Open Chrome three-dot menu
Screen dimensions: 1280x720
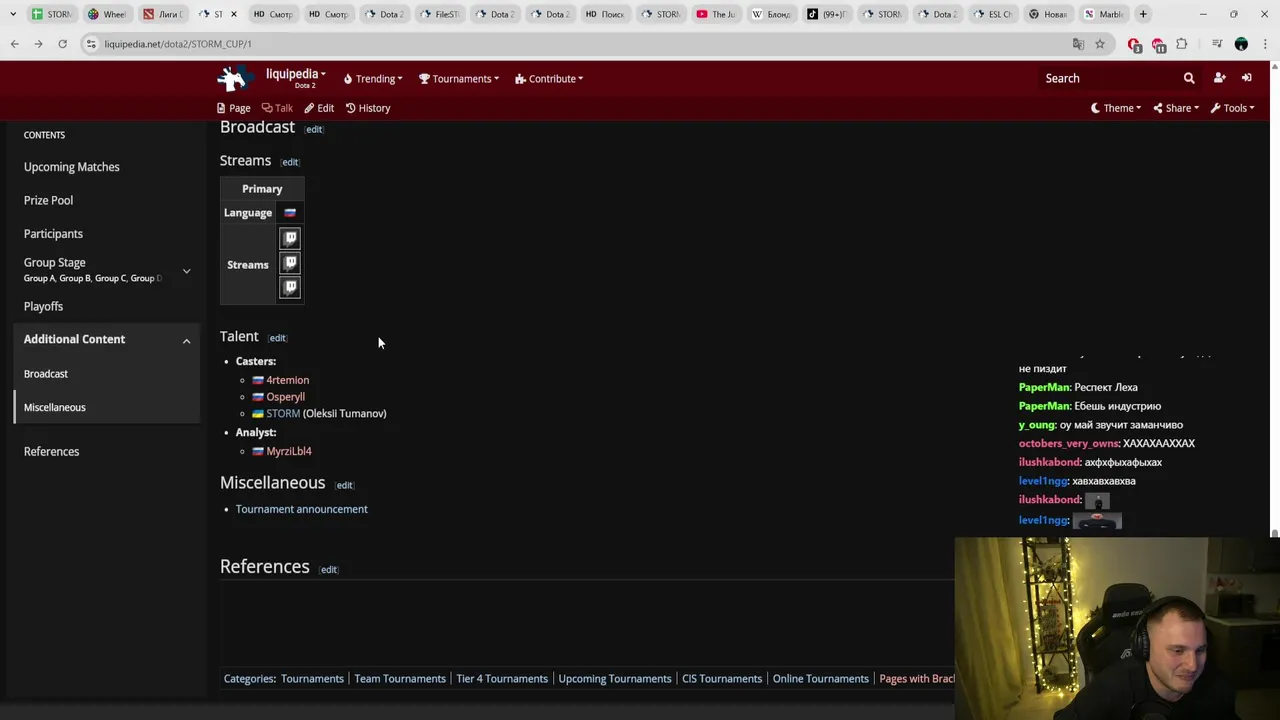[1265, 44]
